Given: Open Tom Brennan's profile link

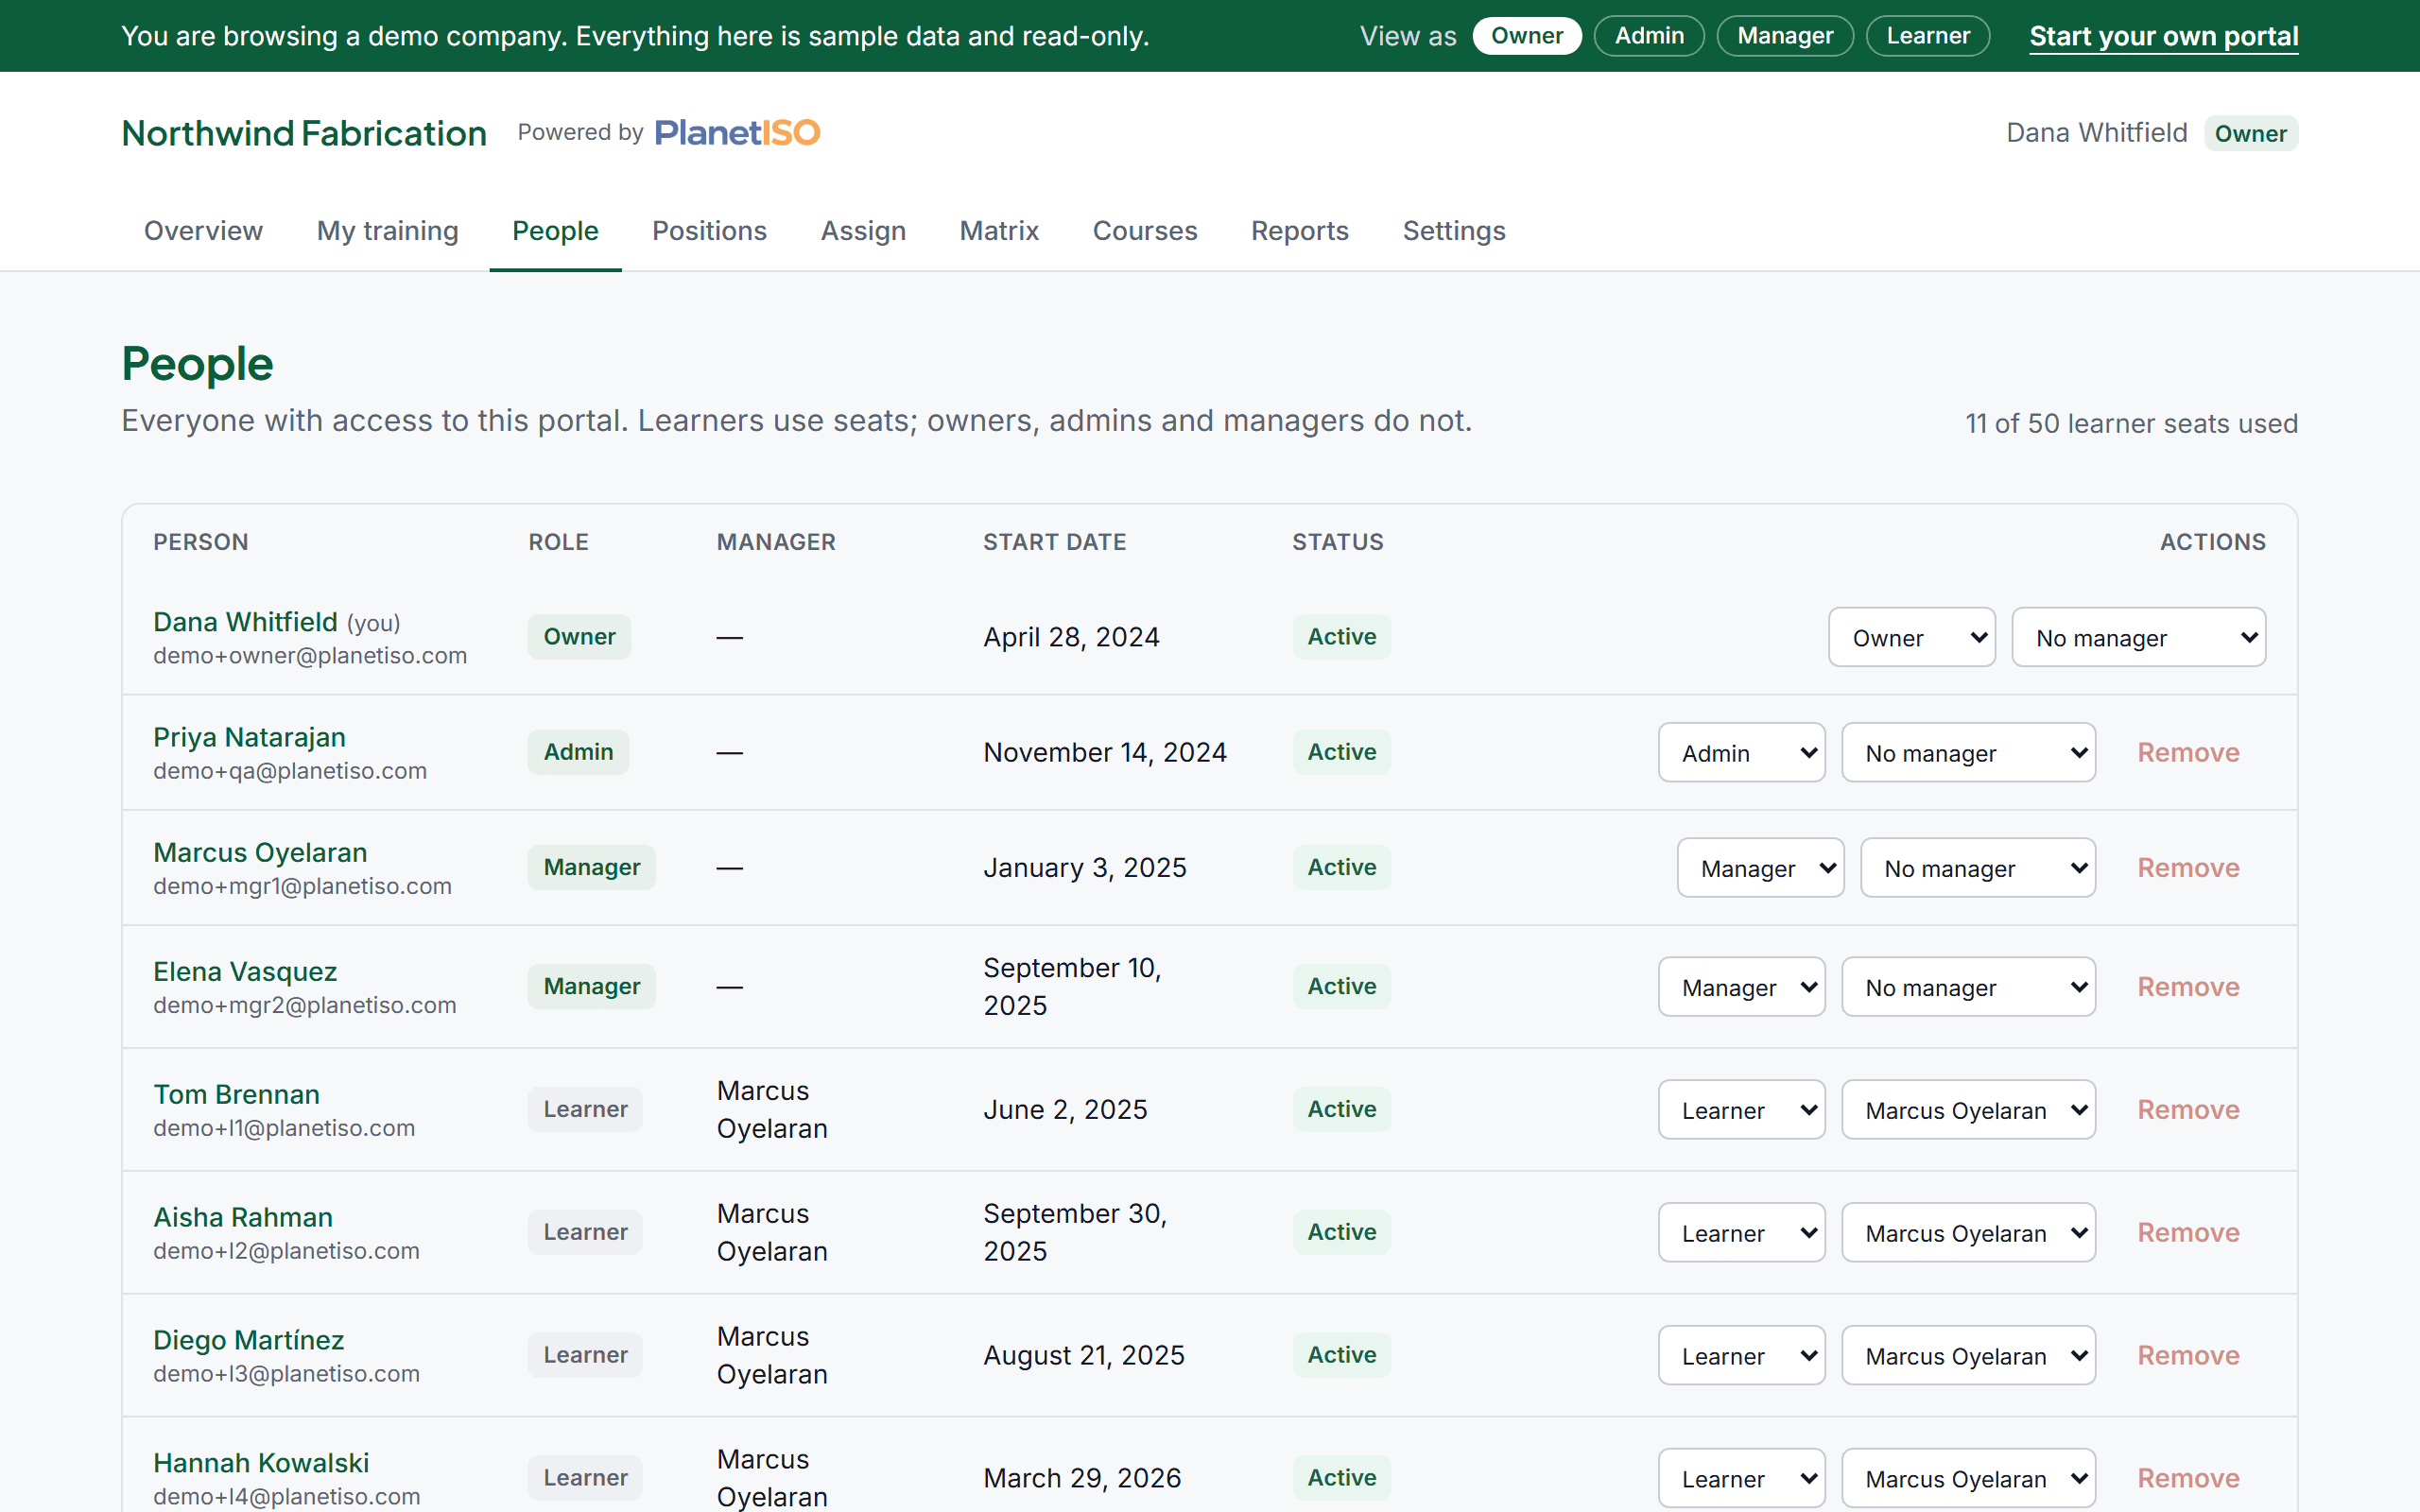Looking at the screenshot, I should pos(236,1094).
